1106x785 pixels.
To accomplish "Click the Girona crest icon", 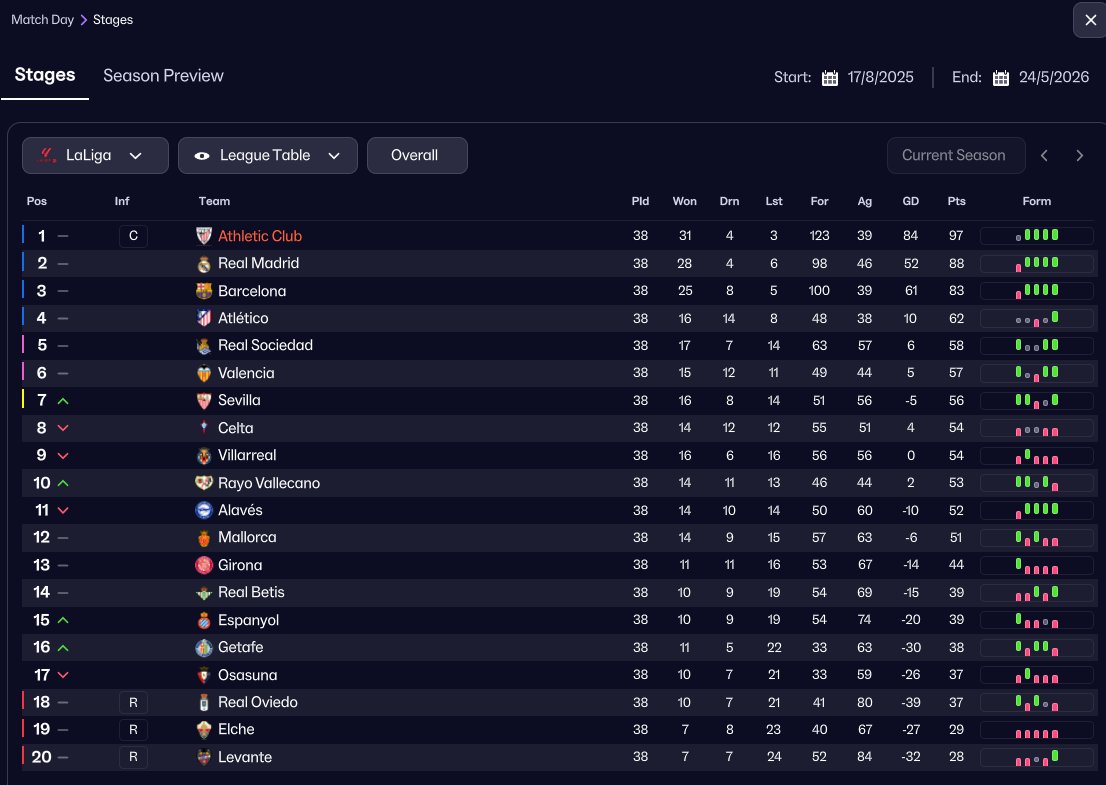I will [x=204, y=565].
